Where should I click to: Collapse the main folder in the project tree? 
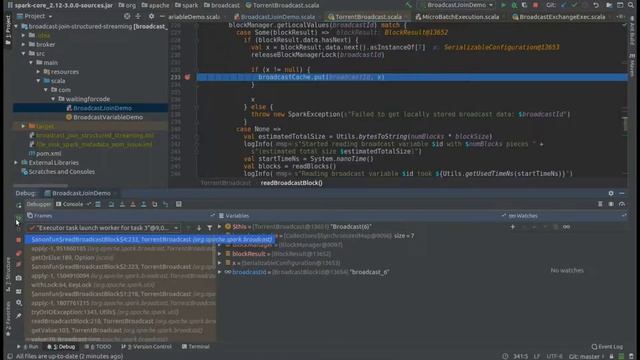pyautogui.click(x=31, y=62)
